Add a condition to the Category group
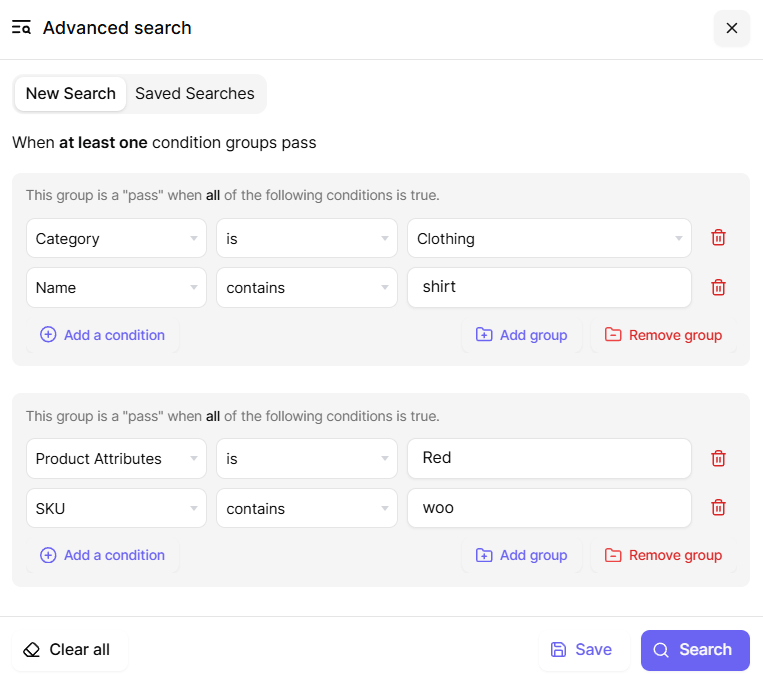 click(103, 335)
